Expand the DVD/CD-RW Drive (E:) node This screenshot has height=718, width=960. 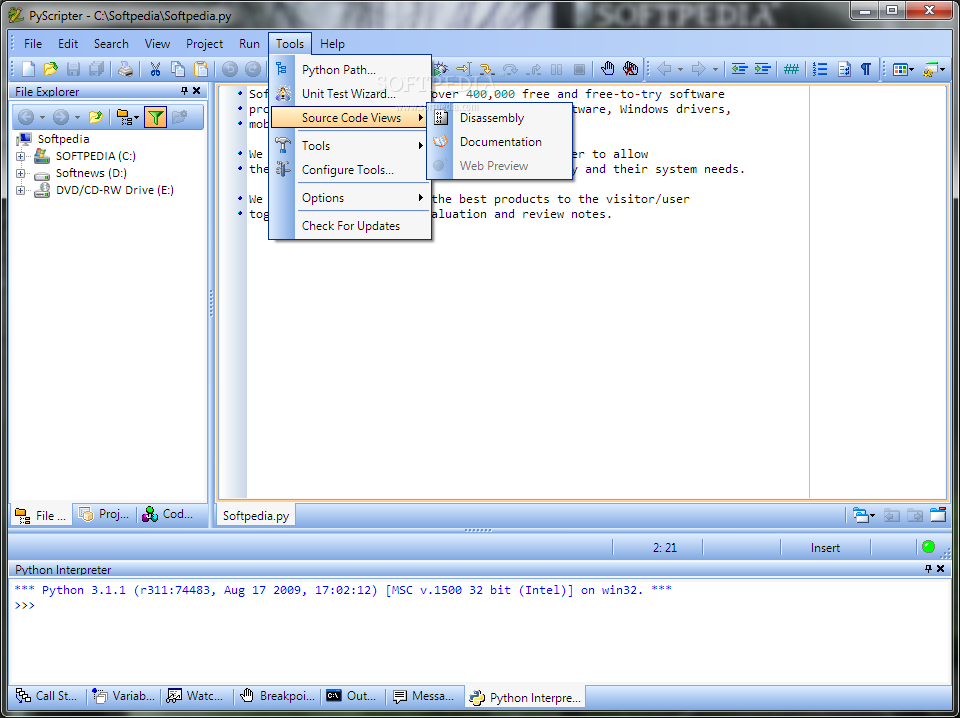click(20, 190)
